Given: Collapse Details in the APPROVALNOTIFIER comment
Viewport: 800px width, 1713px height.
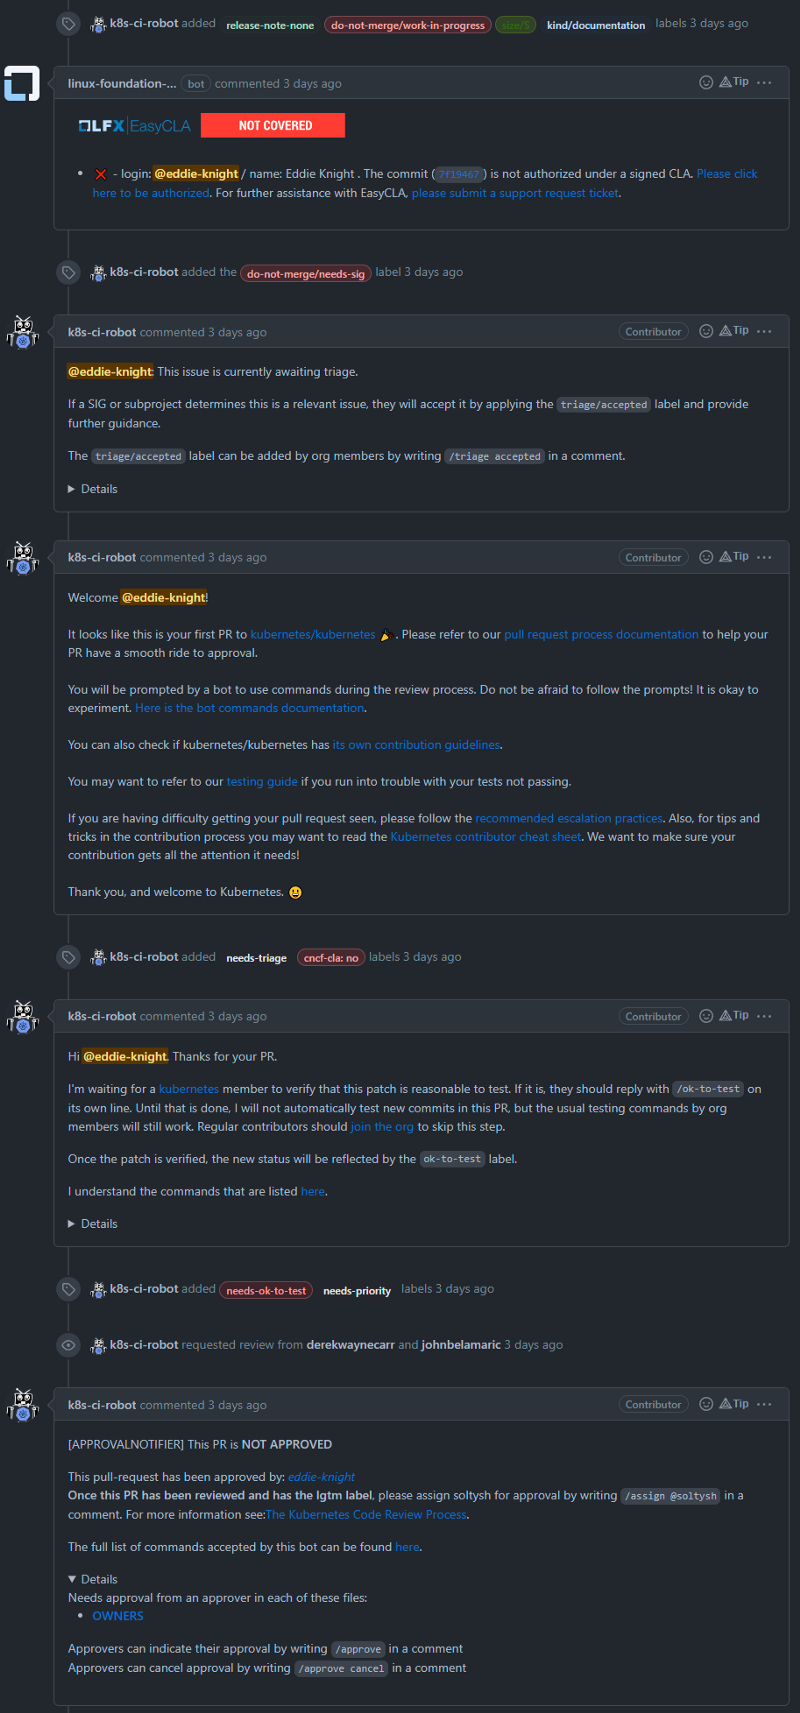Looking at the screenshot, I should [93, 1579].
